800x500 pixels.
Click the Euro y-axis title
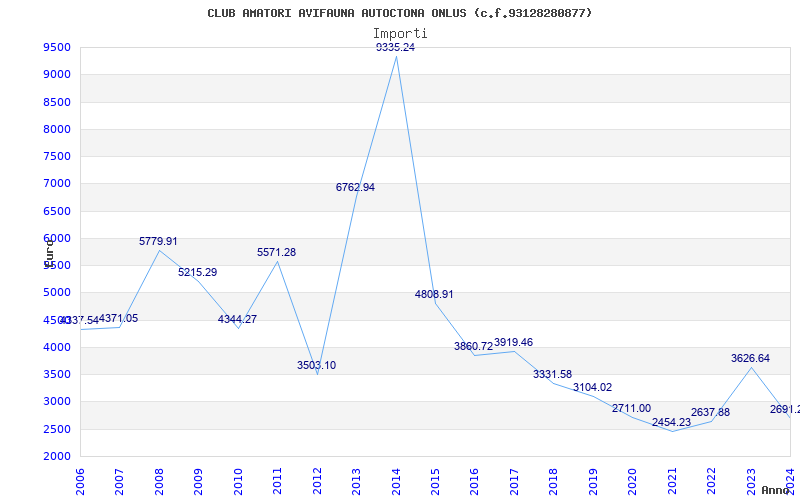(49, 253)
